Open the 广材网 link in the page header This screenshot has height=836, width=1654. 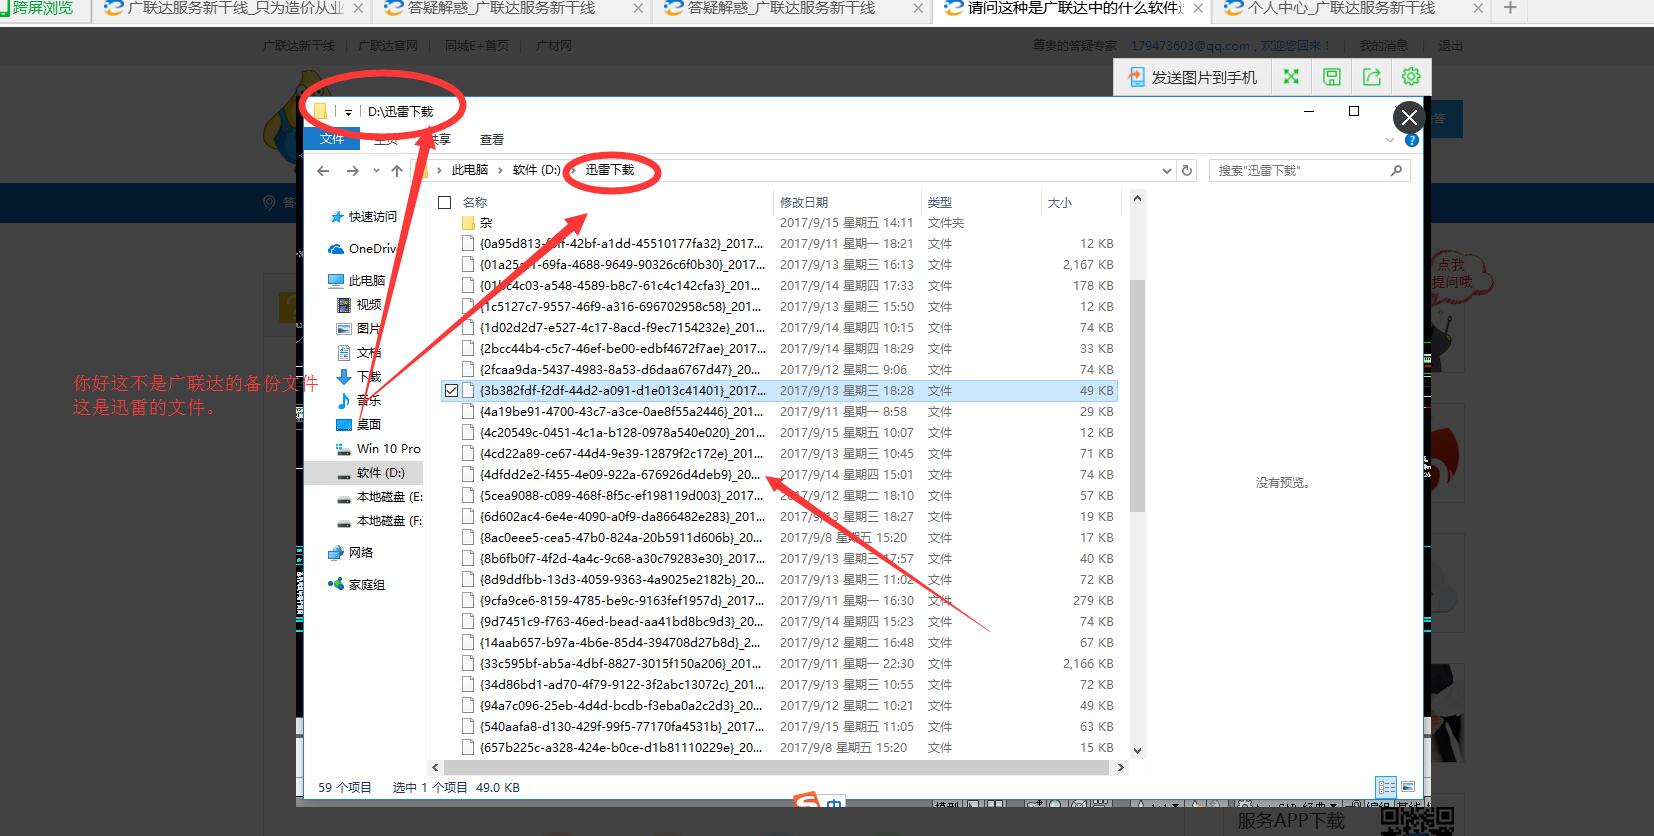554,46
